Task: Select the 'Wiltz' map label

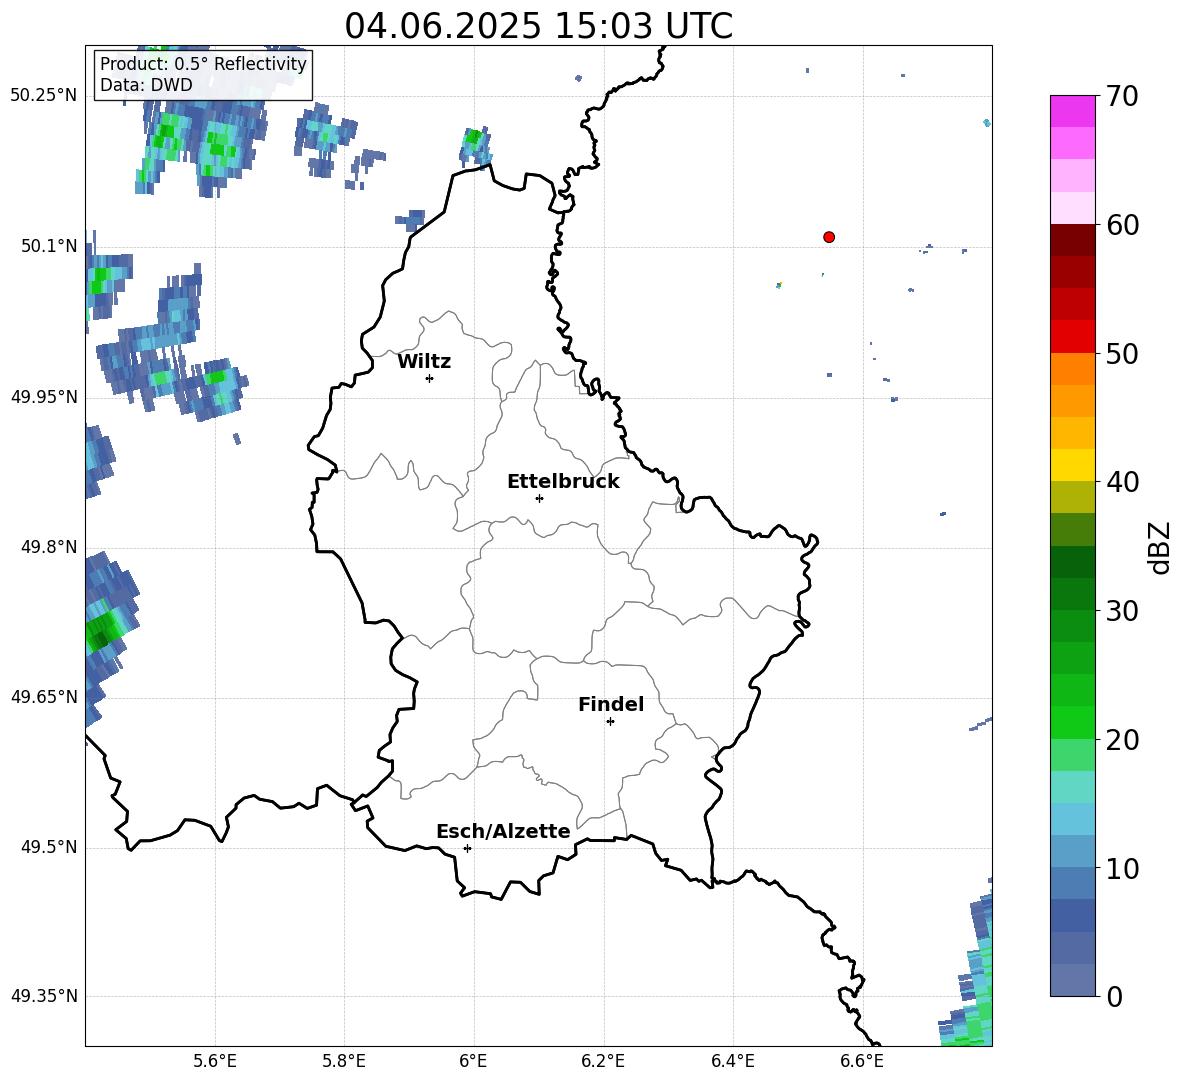Action: click(424, 362)
